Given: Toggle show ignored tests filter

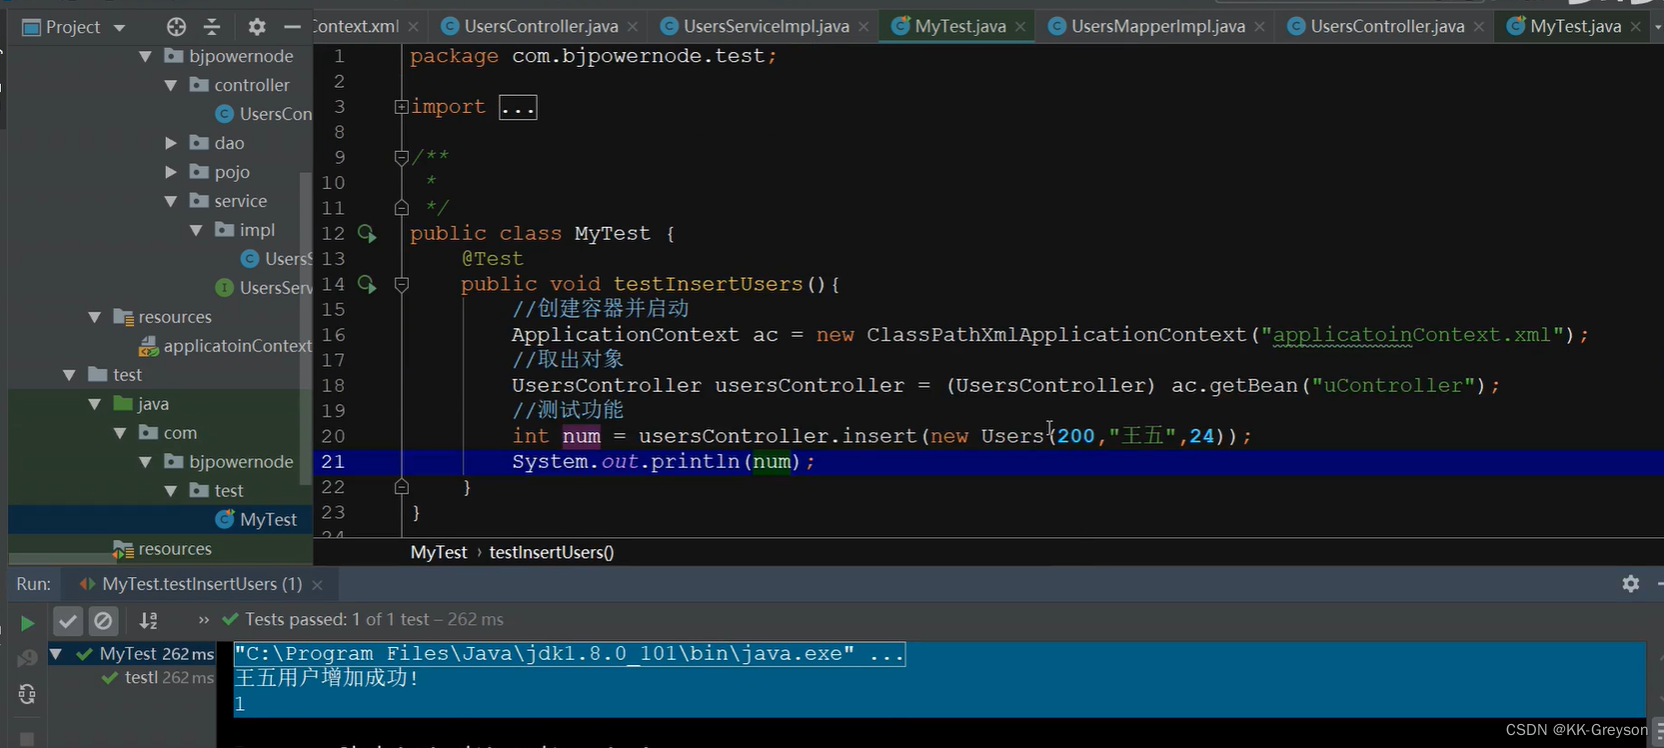Looking at the screenshot, I should (103, 621).
